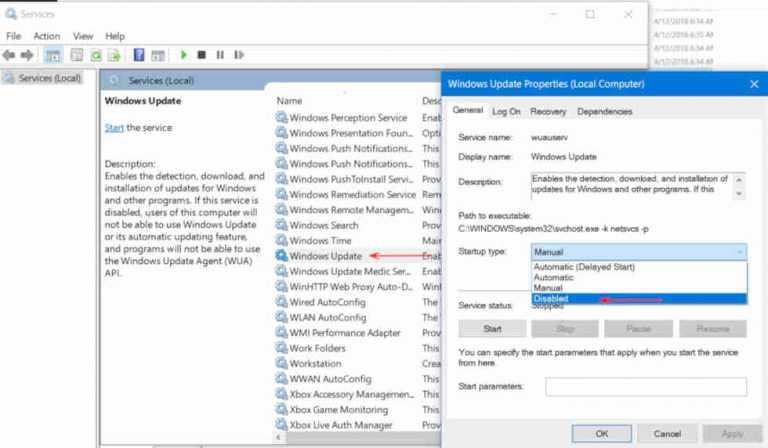Select the Xbox Game Monitoring icon
This screenshot has height=448, width=768.
click(x=281, y=409)
